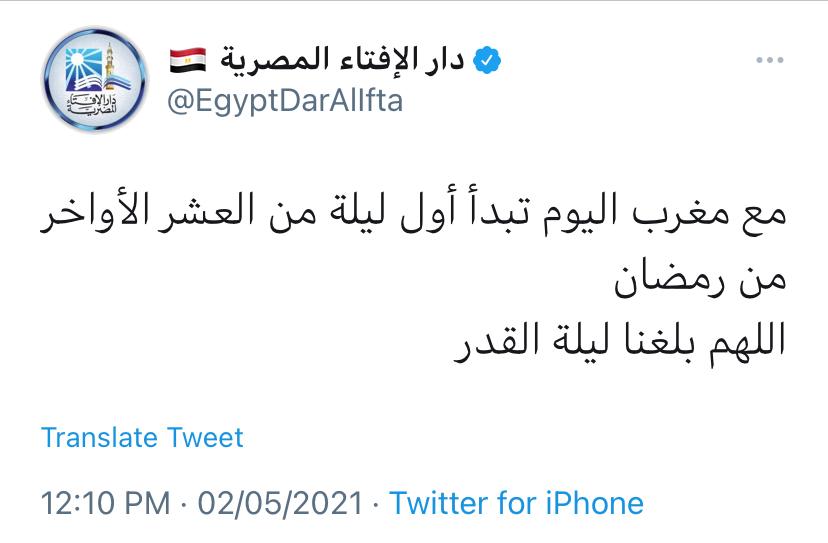Open the three-dot more options menu
Image resolution: width=828 pixels, height=543 pixels.
click(769, 61)
